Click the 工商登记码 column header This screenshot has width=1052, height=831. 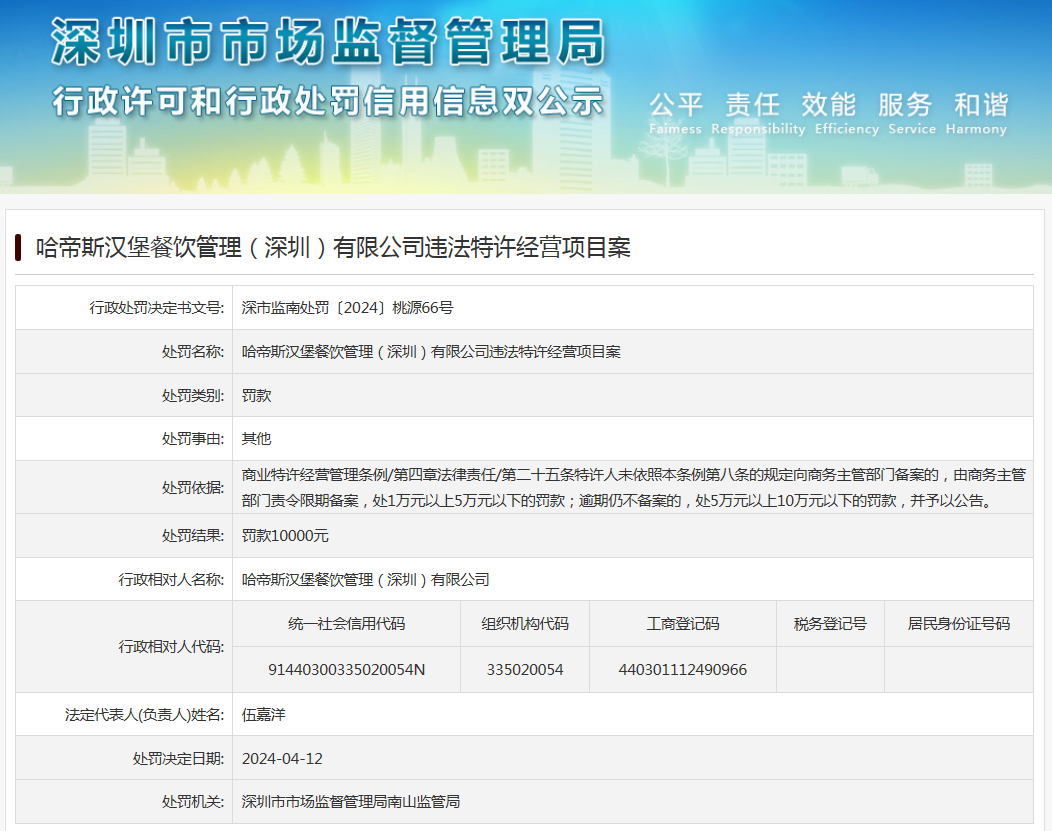[x=683, y=624]
